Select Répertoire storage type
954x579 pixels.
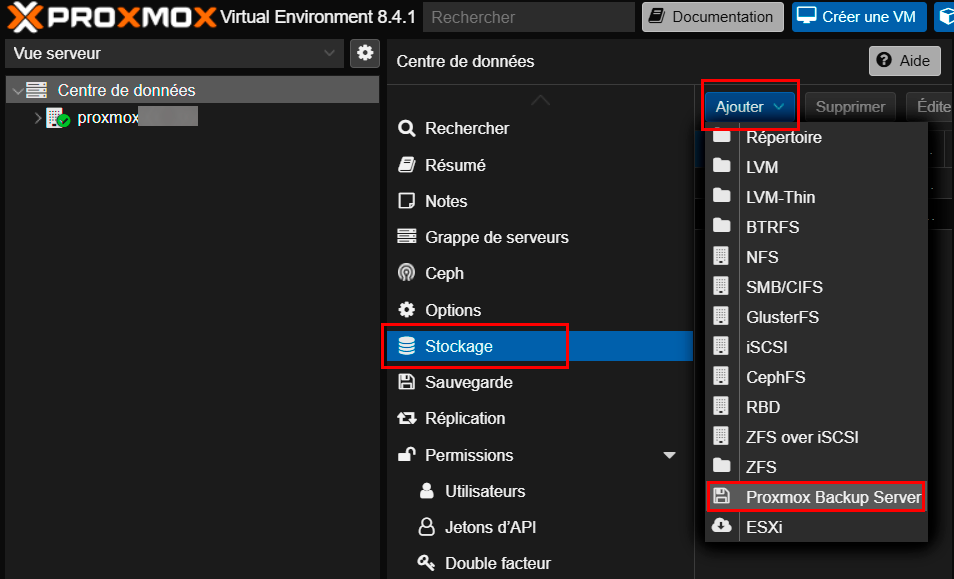click(816, 137)
